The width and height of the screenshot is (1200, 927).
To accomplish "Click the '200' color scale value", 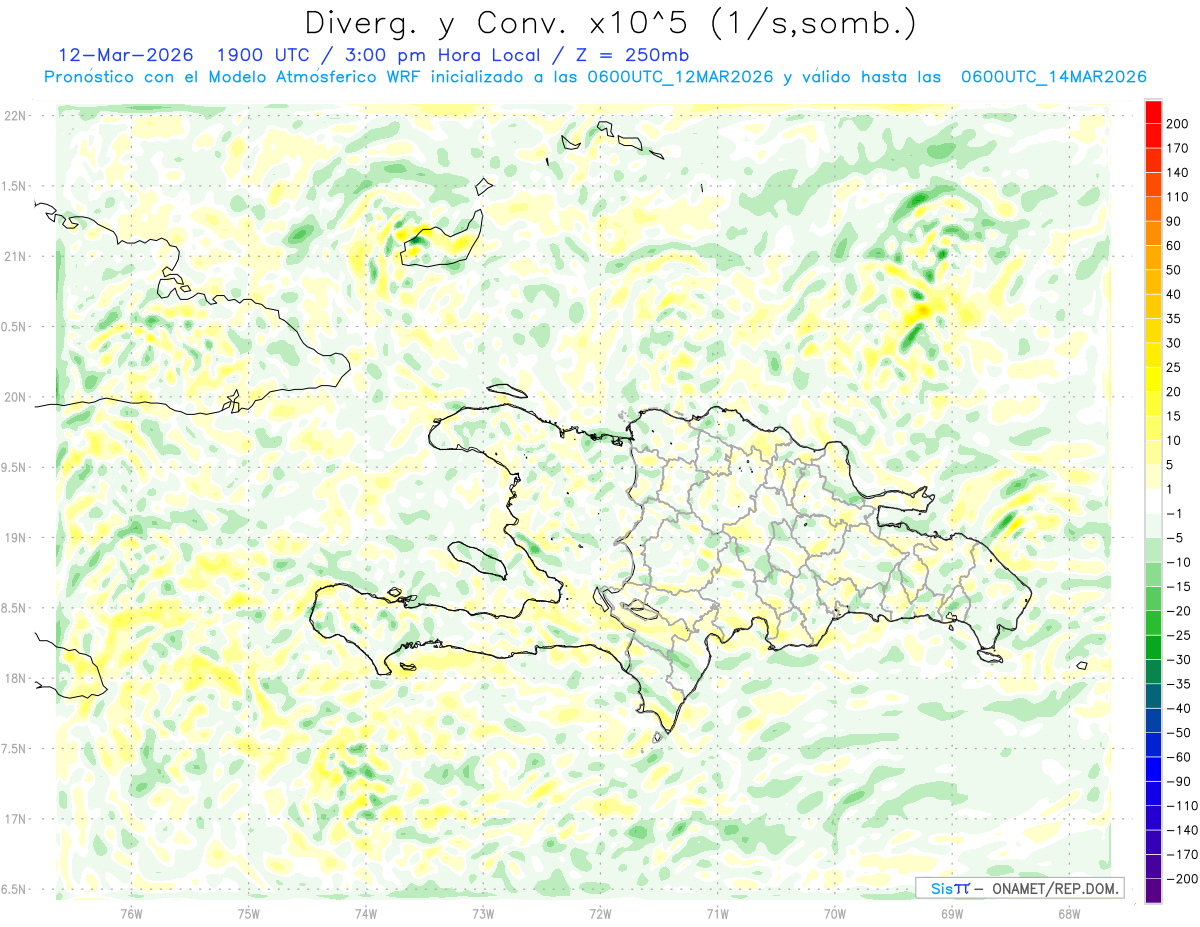I will tap(1178, 124).
